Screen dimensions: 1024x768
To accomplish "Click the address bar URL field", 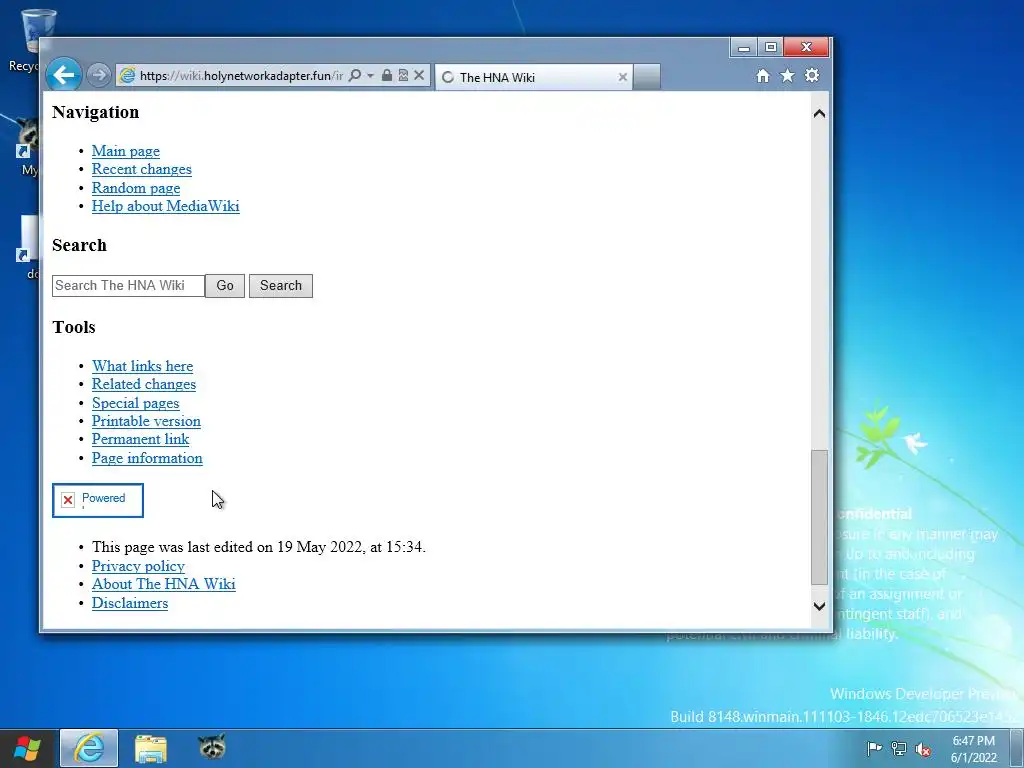I will (241, 75).
